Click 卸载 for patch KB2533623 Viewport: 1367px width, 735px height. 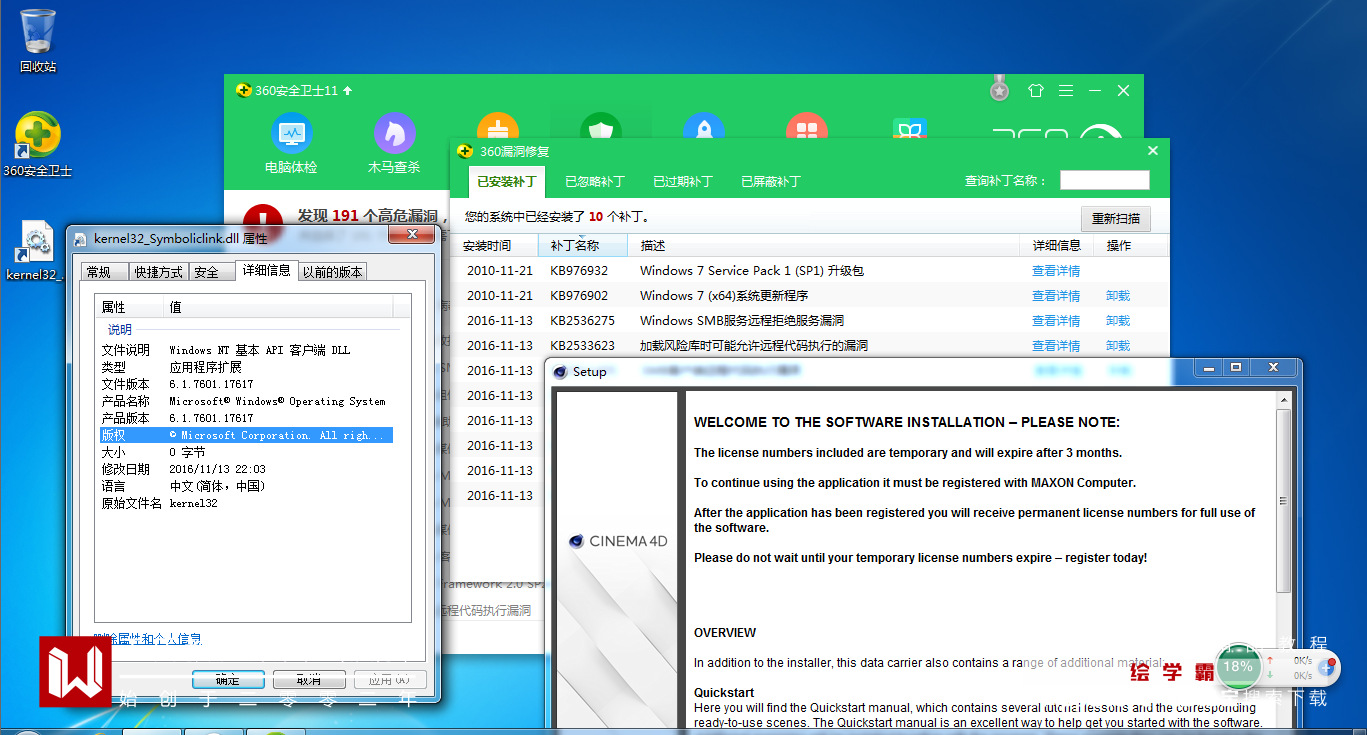coord(1118,346)
